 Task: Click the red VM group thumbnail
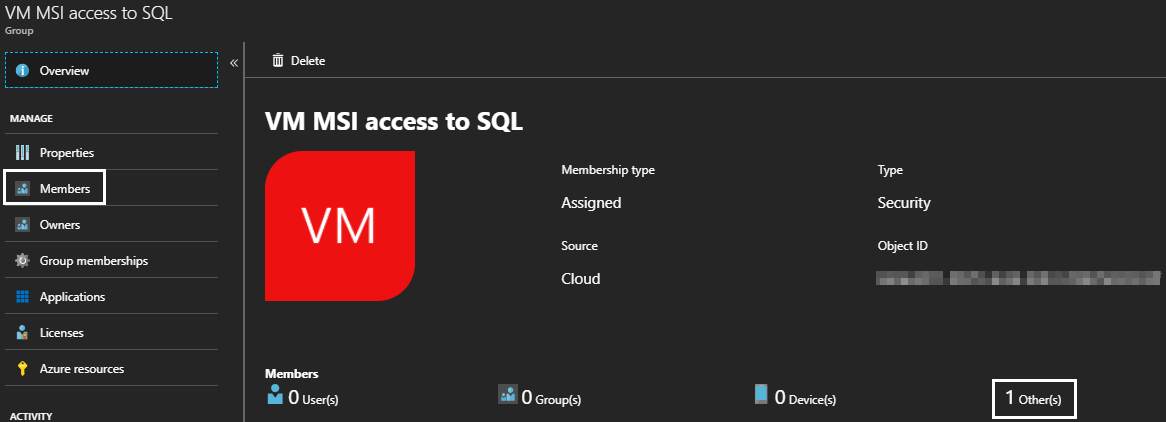coord(339,226)
